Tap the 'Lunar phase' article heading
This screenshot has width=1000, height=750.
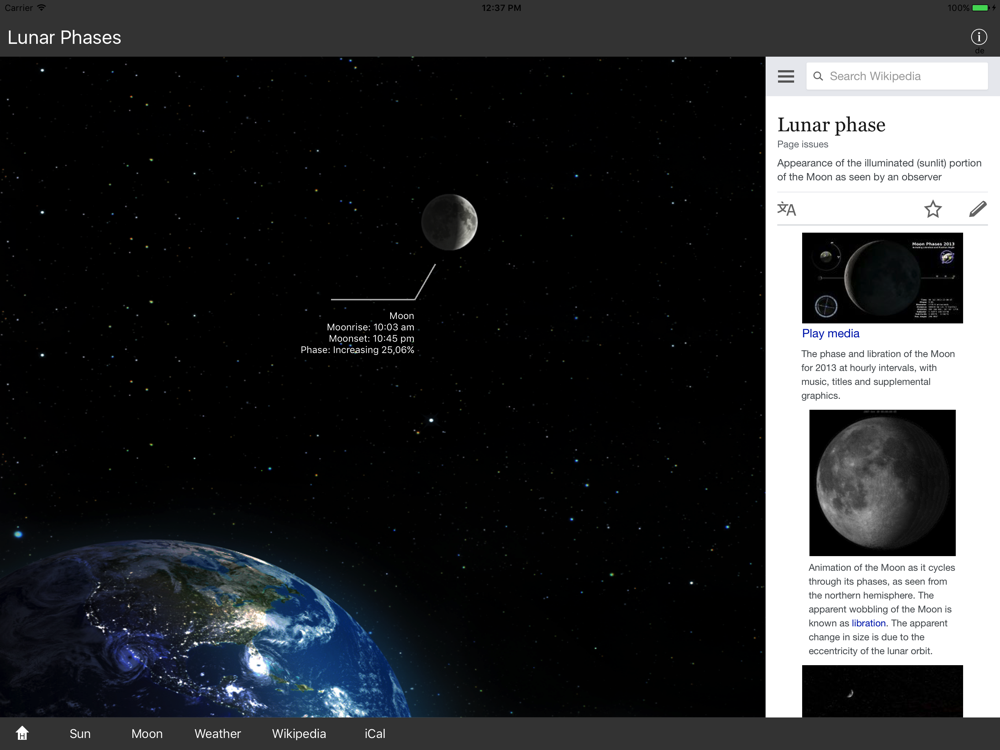(x=831, y=124)
